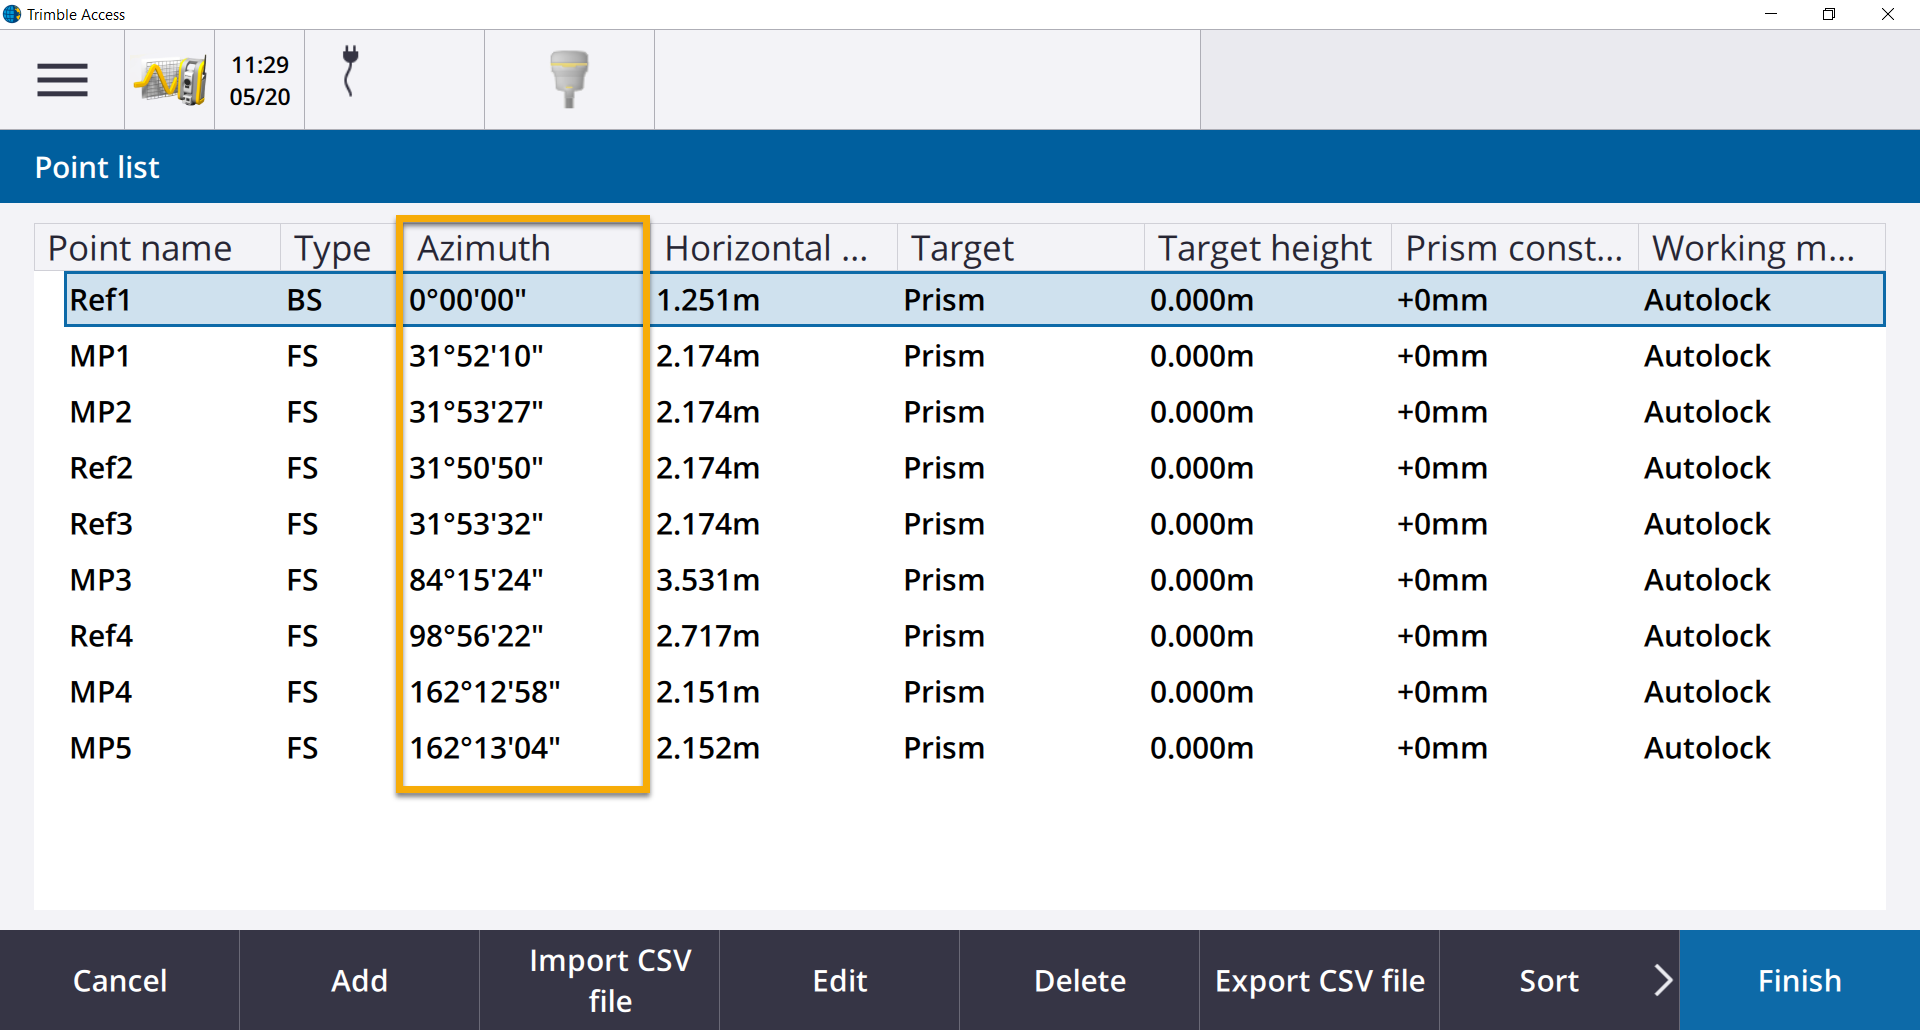Click the time and date display panel
1920x1030 pixels.
pos(258,79)
